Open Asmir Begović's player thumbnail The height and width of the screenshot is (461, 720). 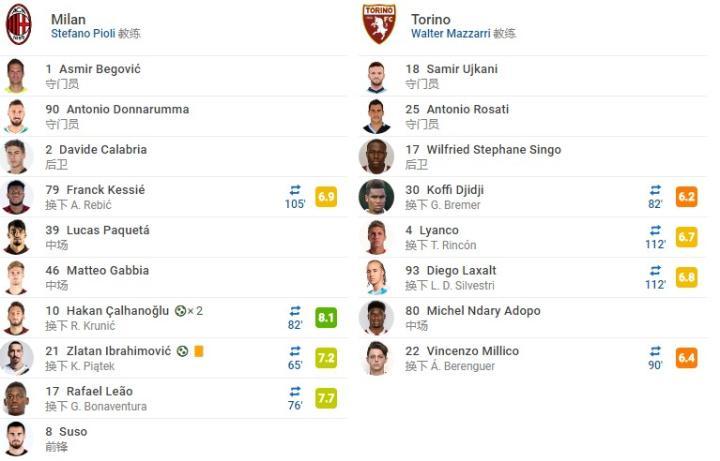tap(17, 76)
